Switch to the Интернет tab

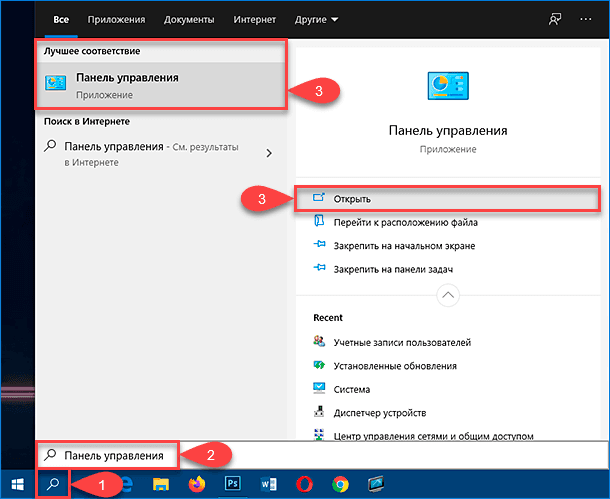254,19
